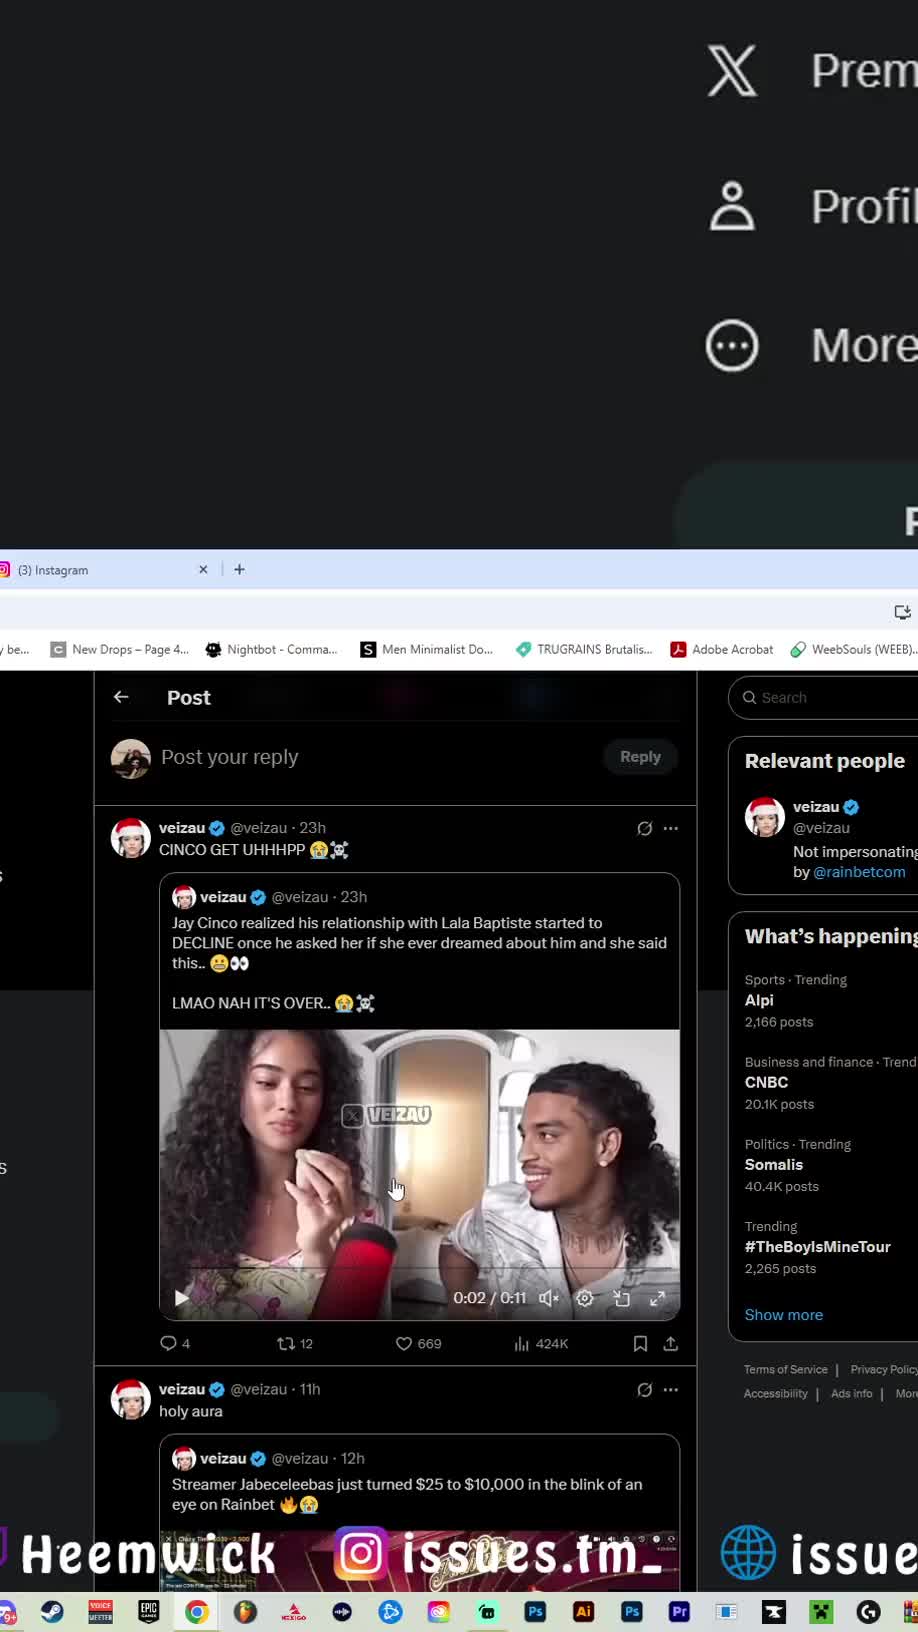918x1632 pixels.
Task: Click the reply icon showing 4 replies
Action: 175,1343
